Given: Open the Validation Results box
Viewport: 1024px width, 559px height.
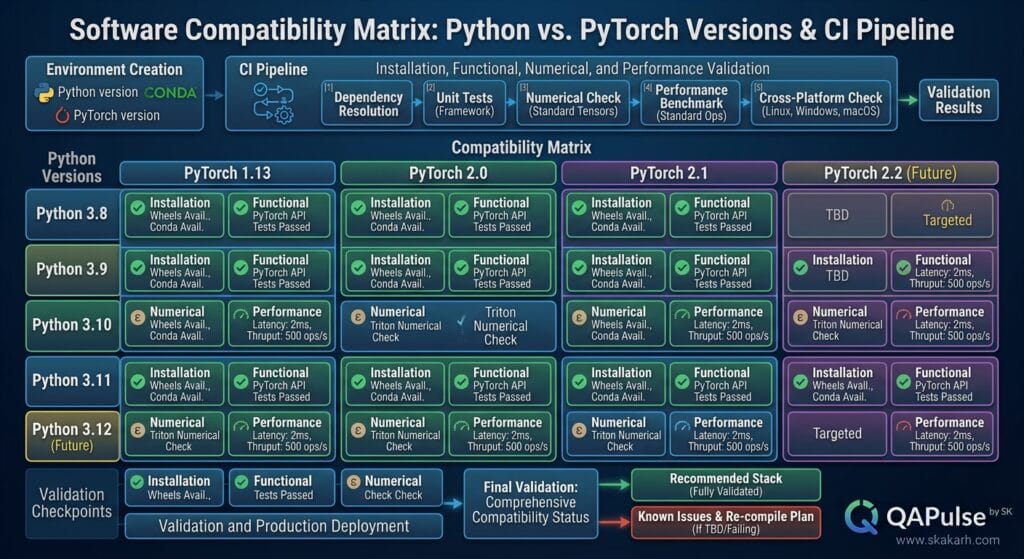Looking at the screenshot, I should (x=958, y=100).
